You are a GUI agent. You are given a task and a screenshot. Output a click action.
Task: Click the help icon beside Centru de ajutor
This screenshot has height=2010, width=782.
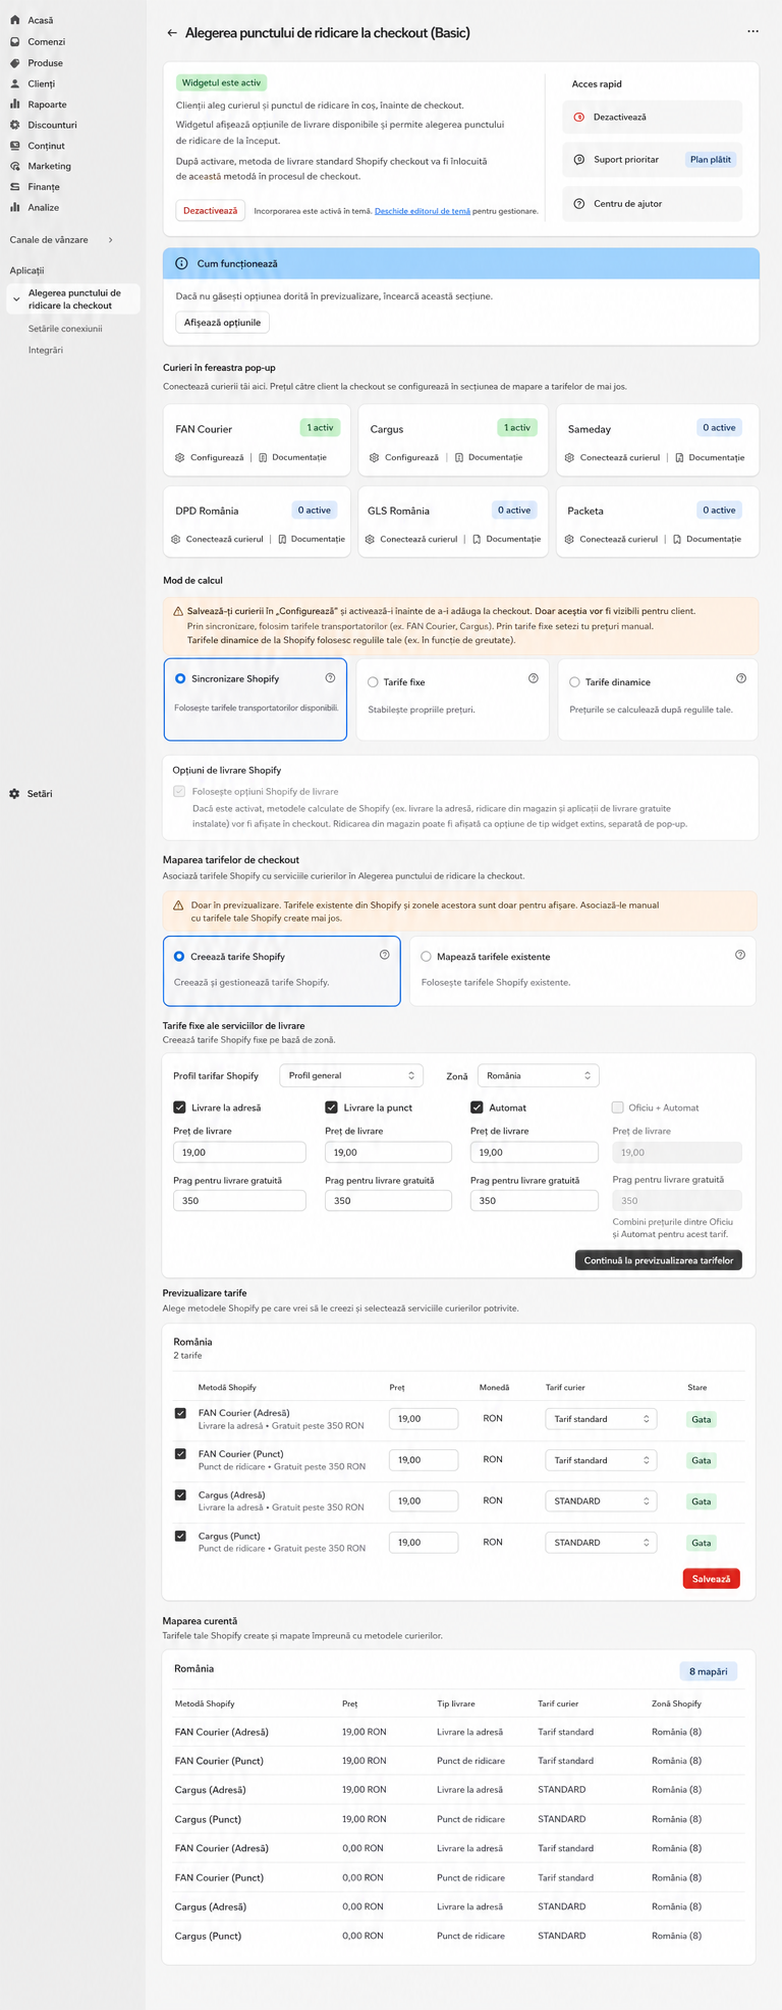[579, 204]
